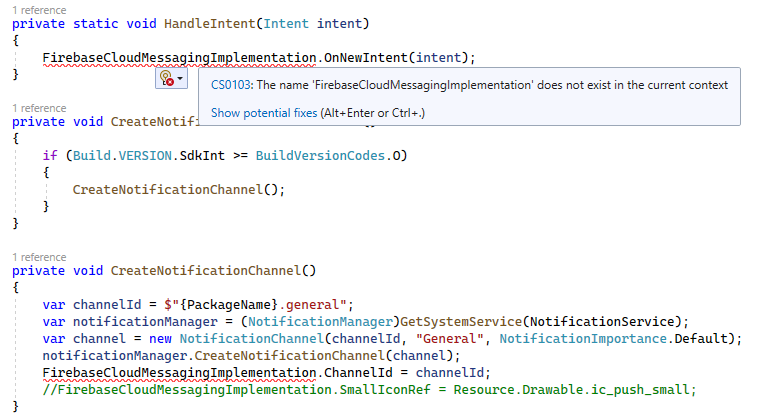Click the "General" string literal

[449, 338]
